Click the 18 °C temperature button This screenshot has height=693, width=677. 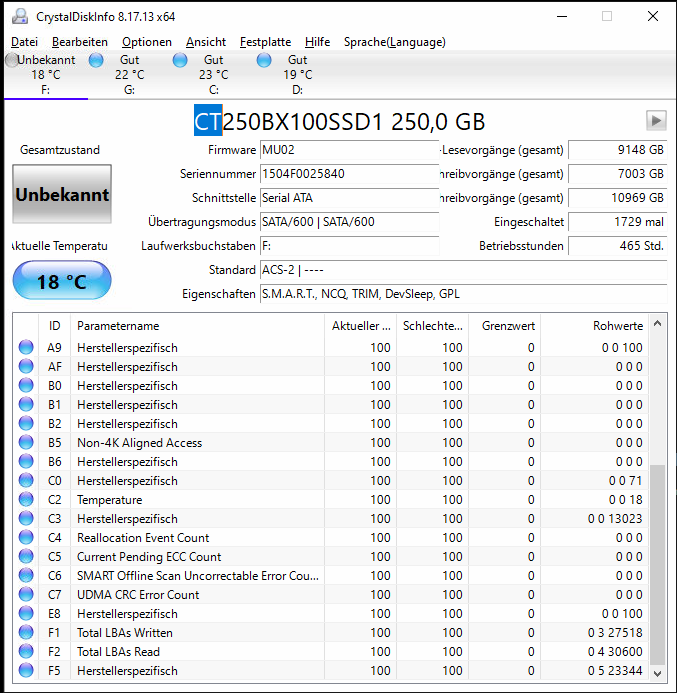pos(62,281)
